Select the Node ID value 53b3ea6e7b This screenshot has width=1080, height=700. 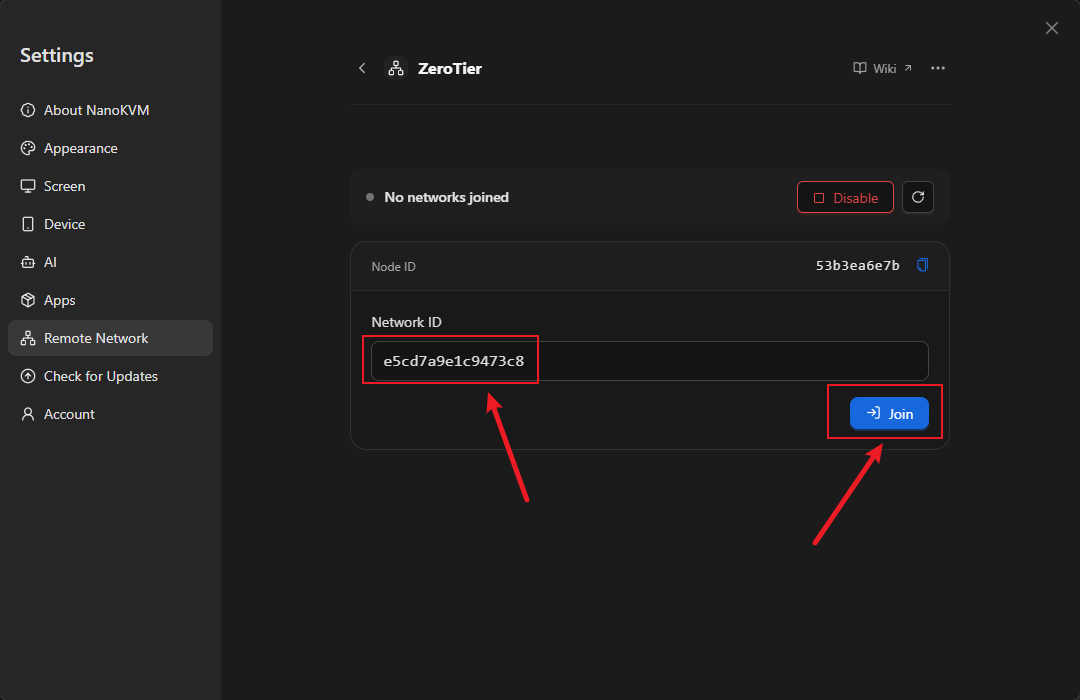[858, 266]
